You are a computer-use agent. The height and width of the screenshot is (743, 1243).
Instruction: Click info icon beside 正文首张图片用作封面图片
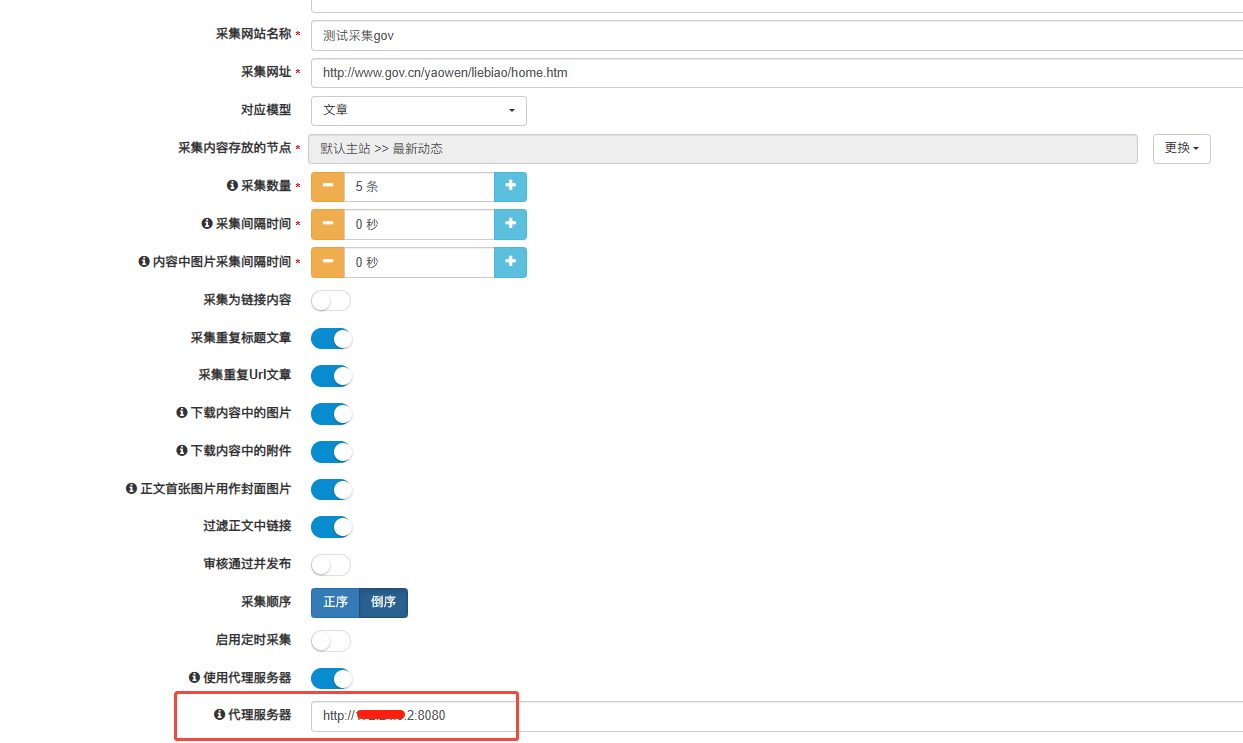point(131,489)
